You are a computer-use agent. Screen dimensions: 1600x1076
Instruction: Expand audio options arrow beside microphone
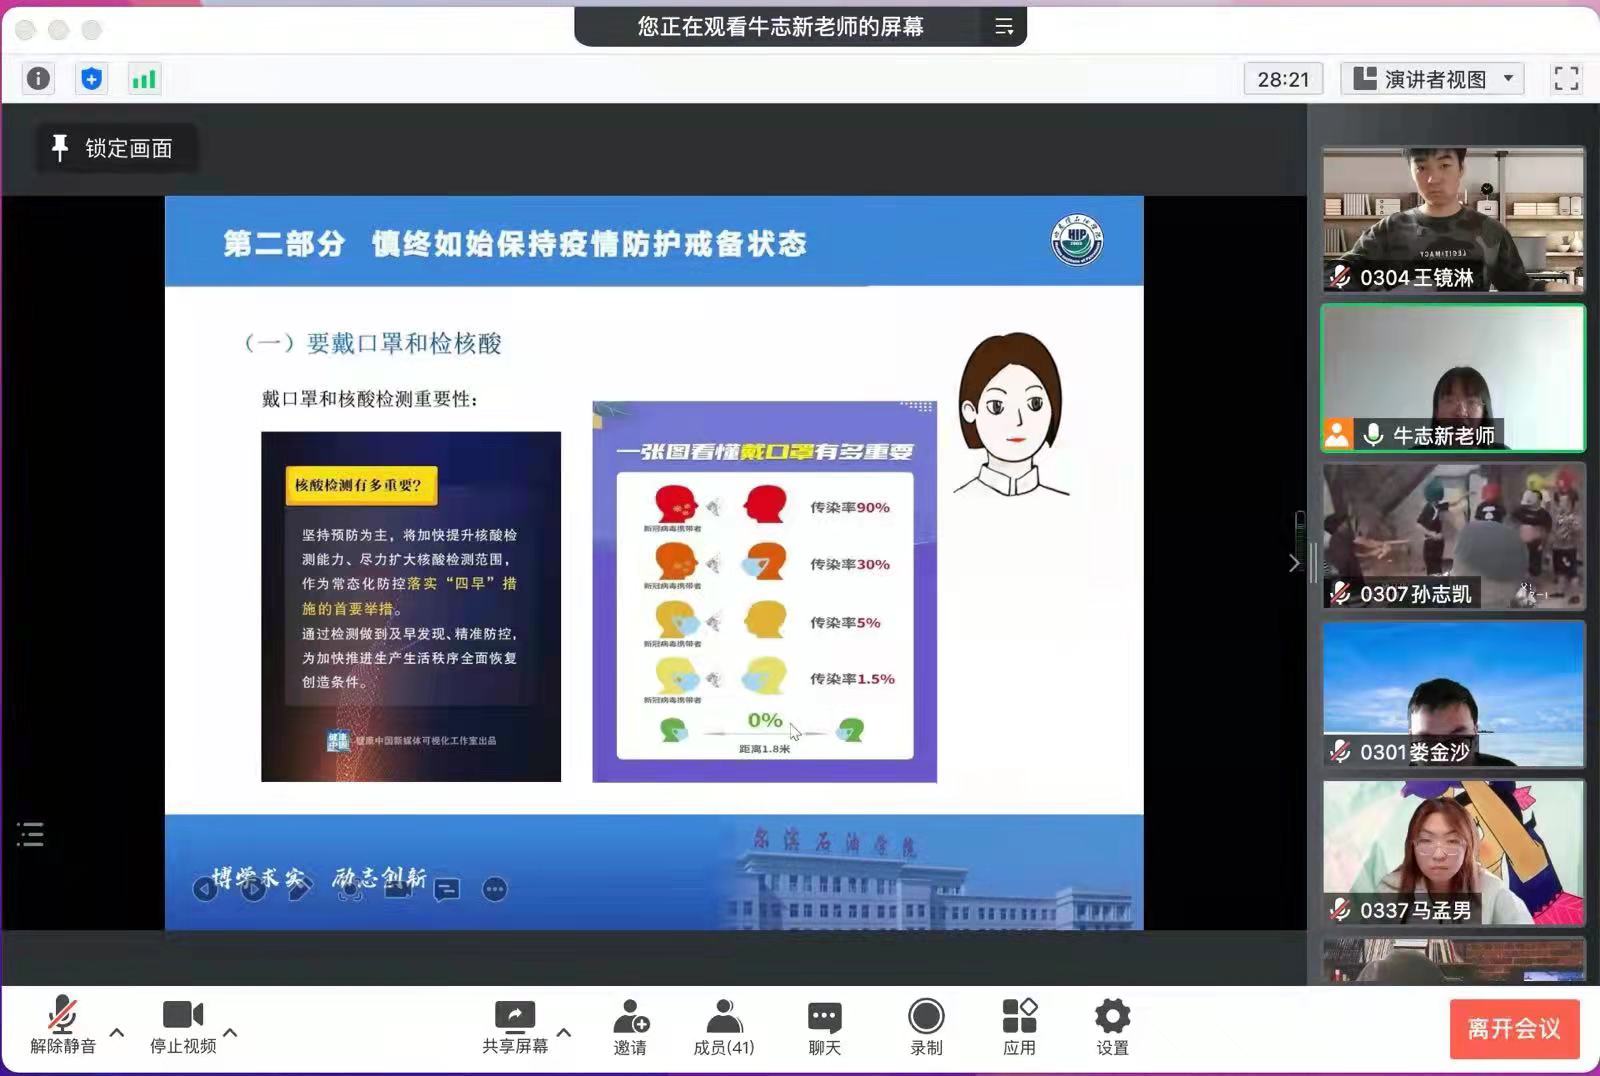click(x=117, y=1032)
